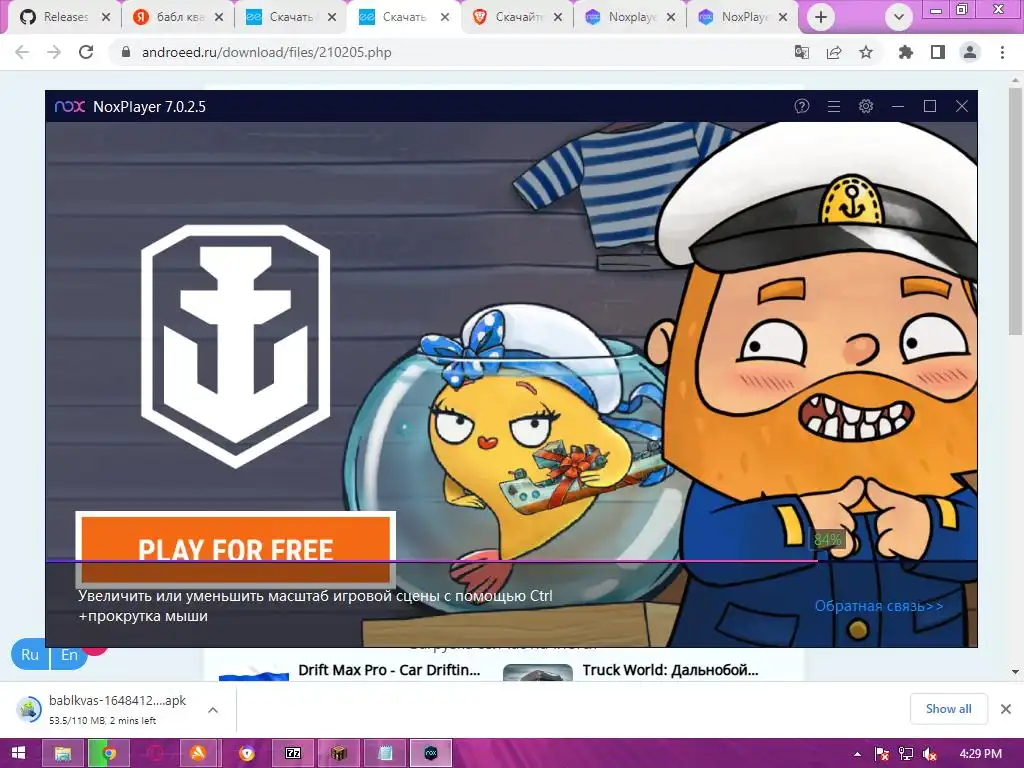
Task: Close the Brave 'Скачайте' tab
Action: 558,18
